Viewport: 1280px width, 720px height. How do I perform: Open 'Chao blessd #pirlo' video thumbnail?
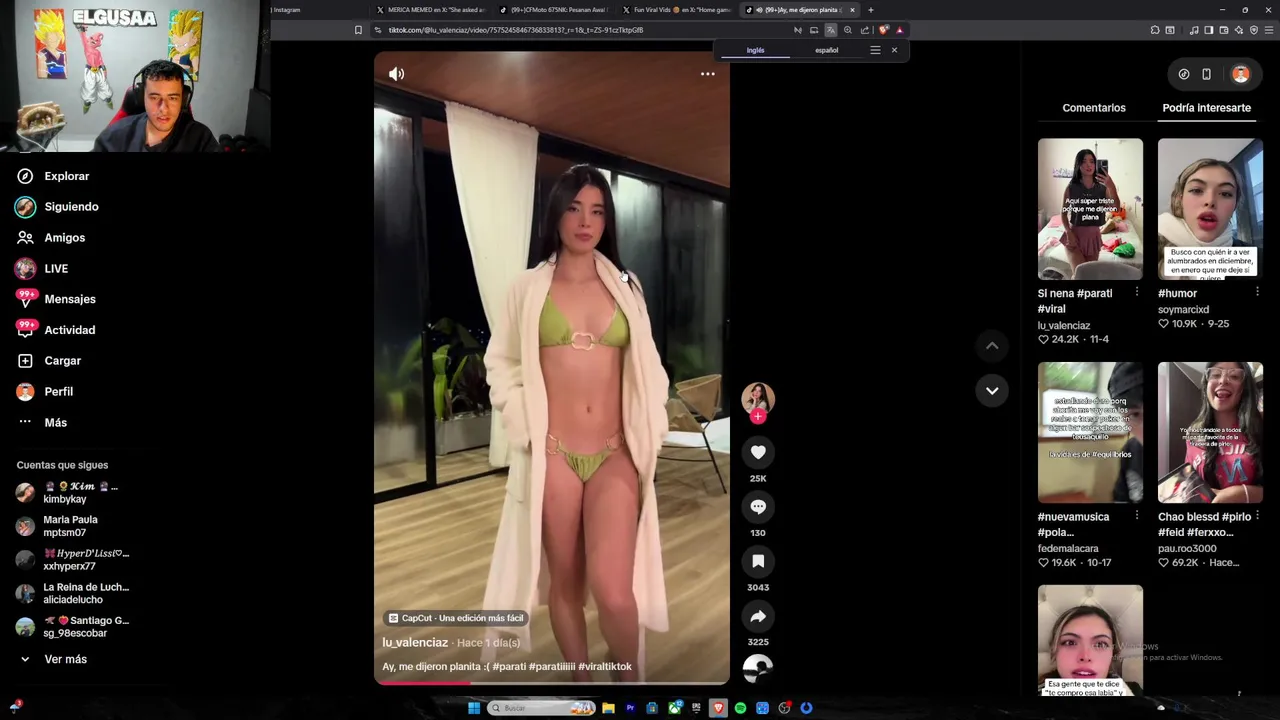point(1210,432)
